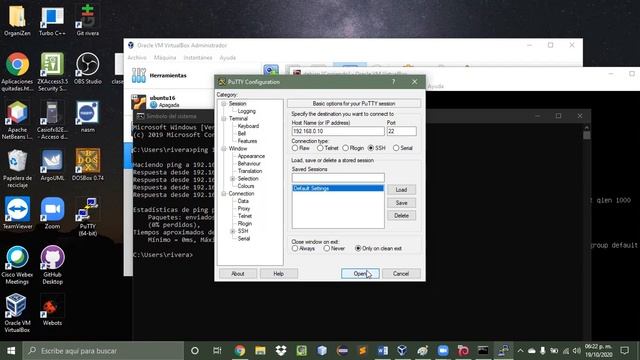Open Zoom from the taskbar

pyautogui.click(x=442, y=351)
